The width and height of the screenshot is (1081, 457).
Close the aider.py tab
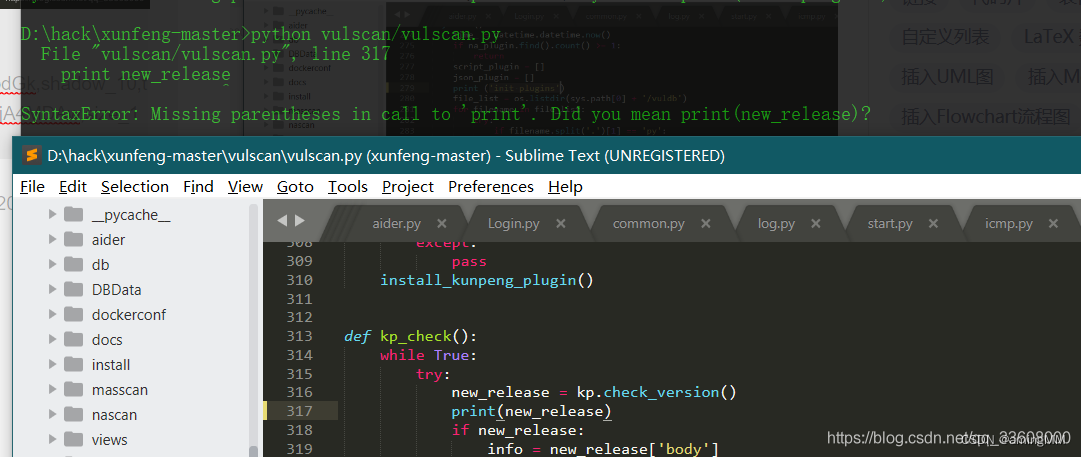[x=442, y=223]
